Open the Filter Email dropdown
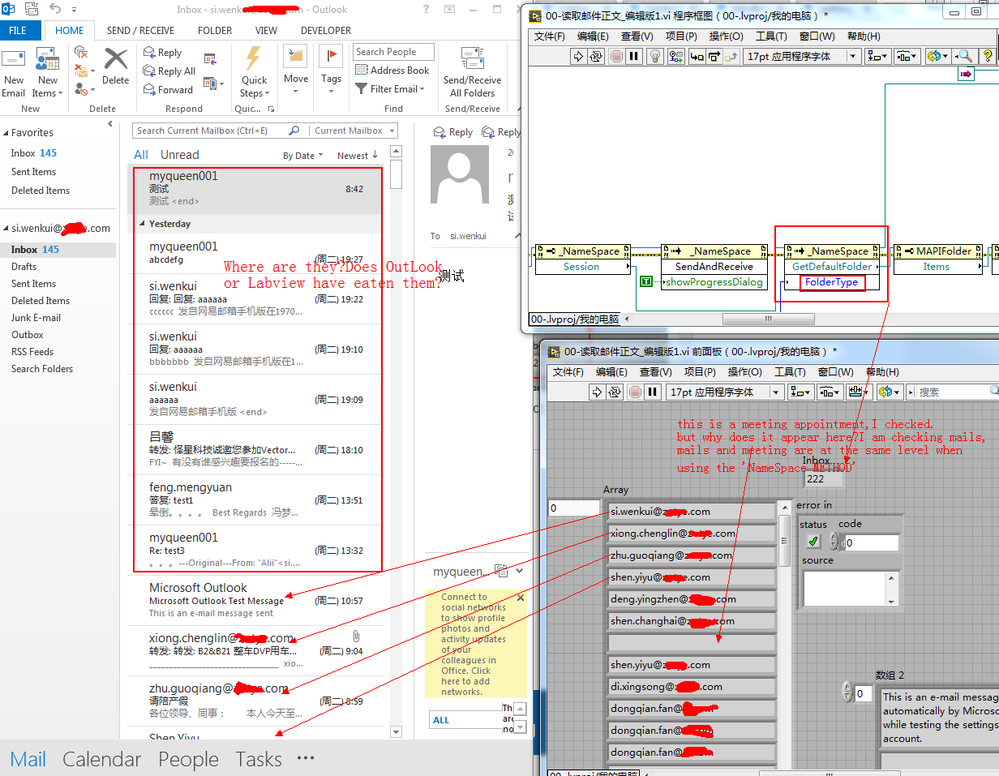This screenshot has height=776, width=999. click(390, 89)
